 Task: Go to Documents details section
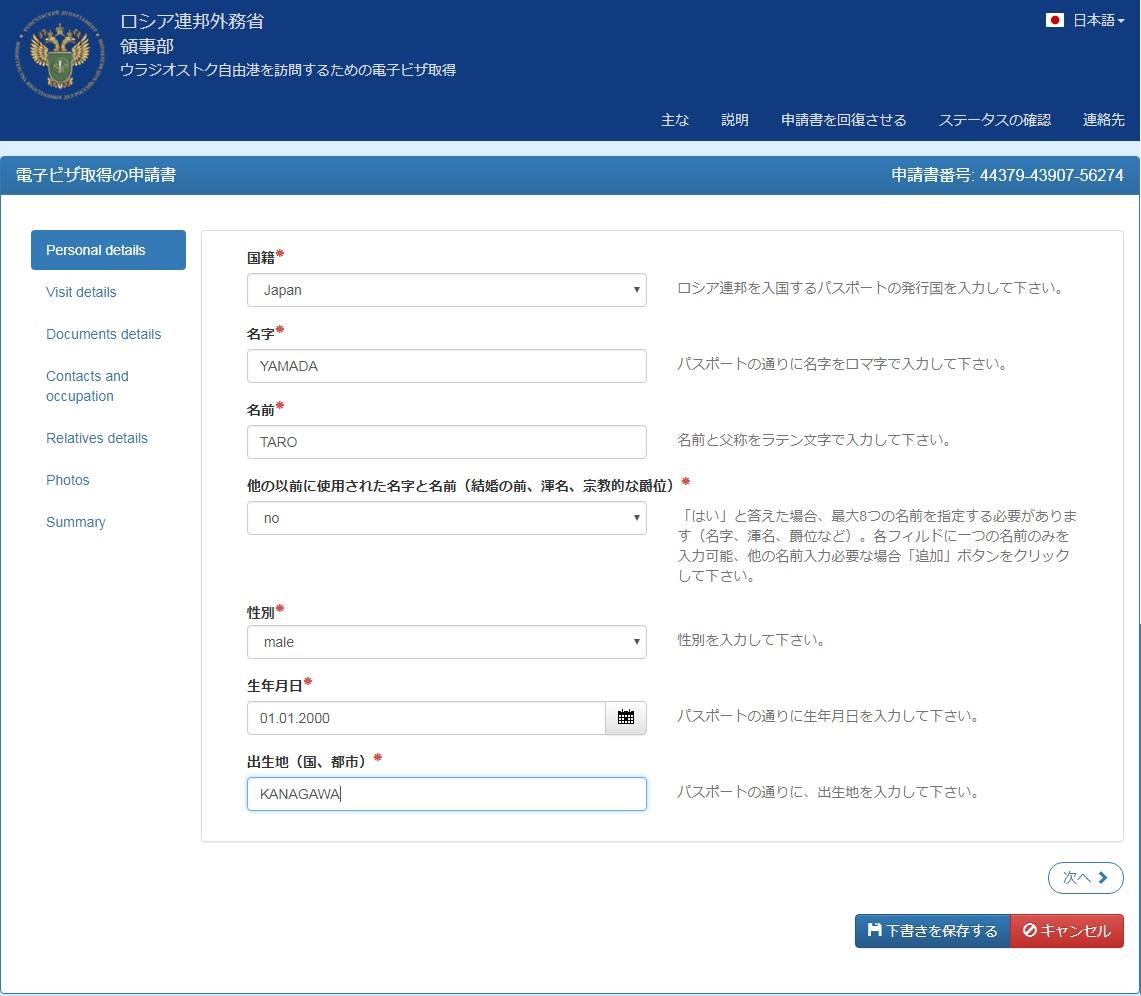coord(103,334)
